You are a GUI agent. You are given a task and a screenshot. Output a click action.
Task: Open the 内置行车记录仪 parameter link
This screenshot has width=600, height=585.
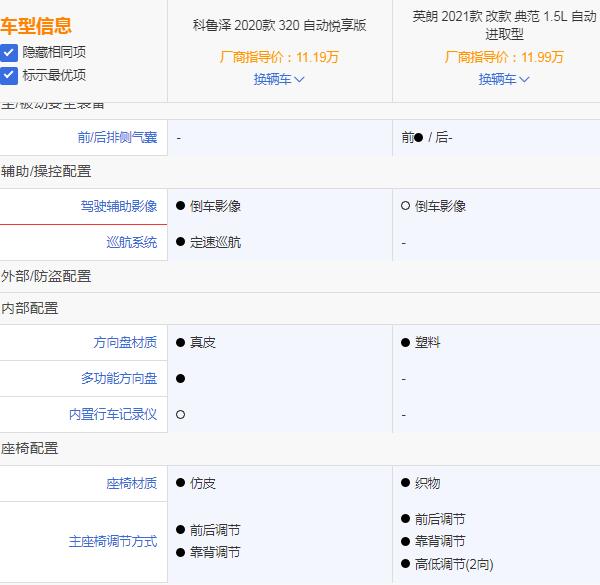click(113, 414)
